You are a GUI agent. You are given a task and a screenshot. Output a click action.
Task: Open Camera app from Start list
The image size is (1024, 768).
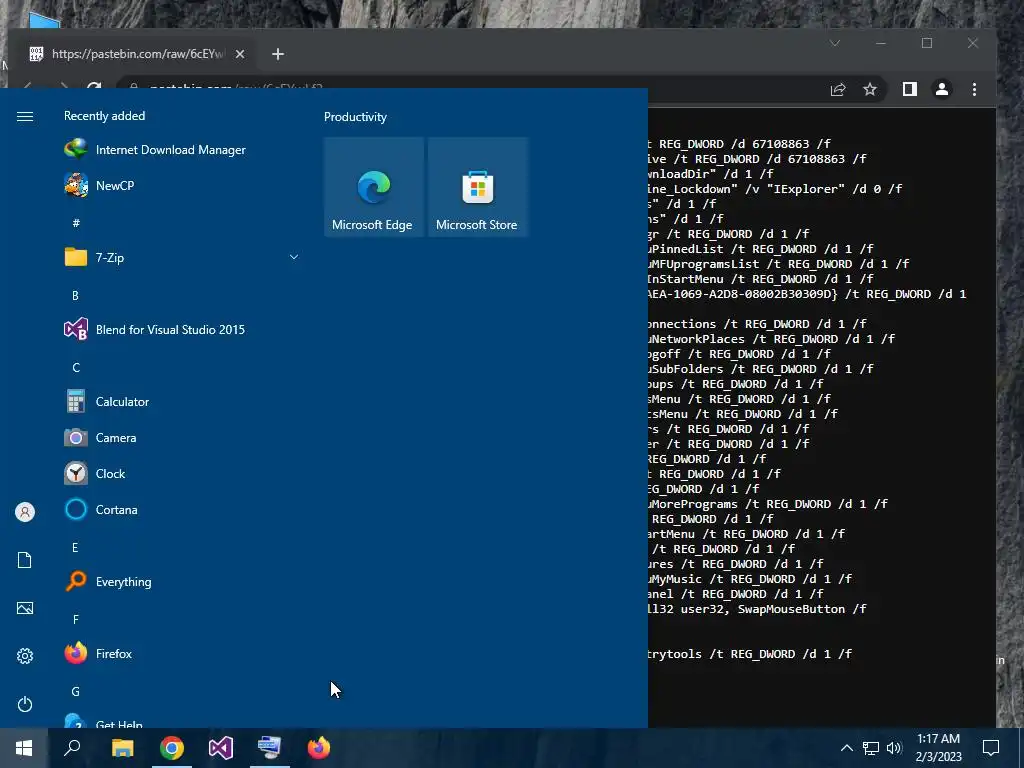pos(183,438)
